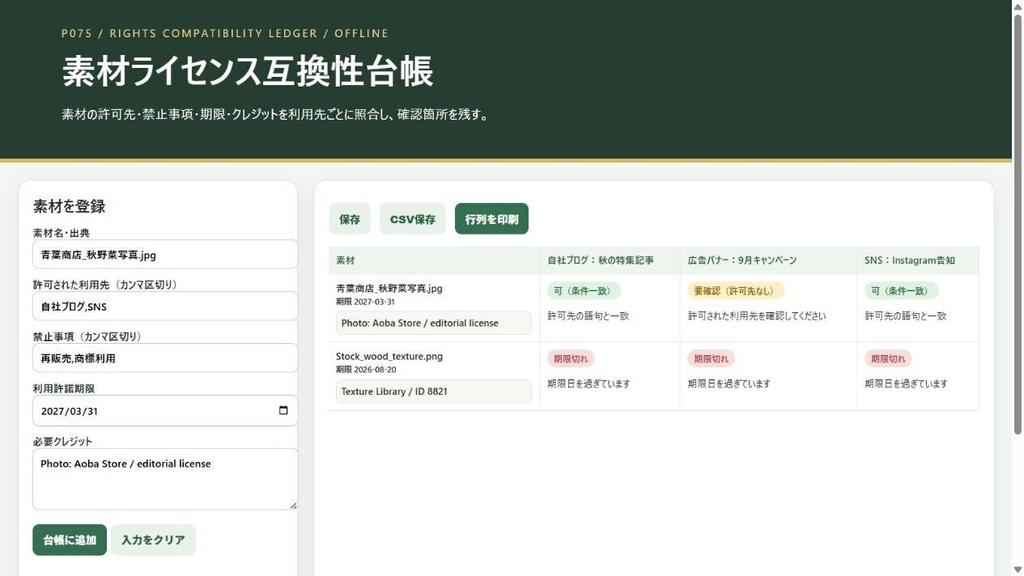
Task: Grab the textarea resize handle in 必要クレジット
Action: (293, 505)
